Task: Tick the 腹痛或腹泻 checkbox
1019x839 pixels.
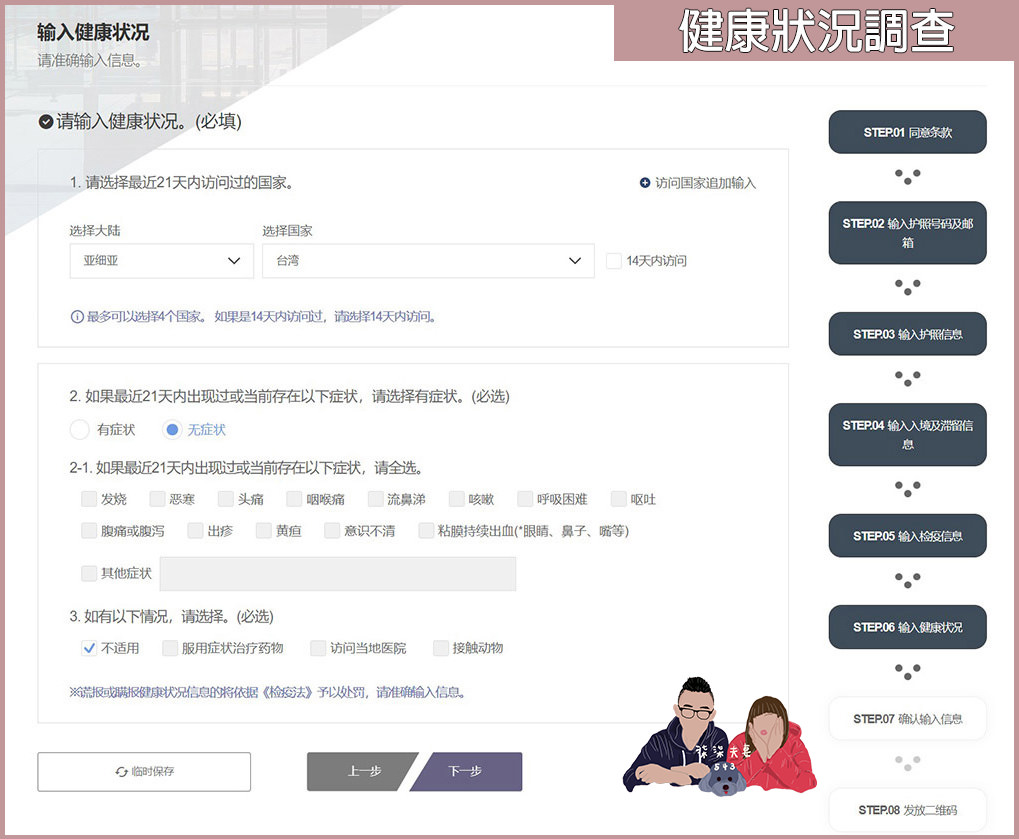Action: (89, 531)
